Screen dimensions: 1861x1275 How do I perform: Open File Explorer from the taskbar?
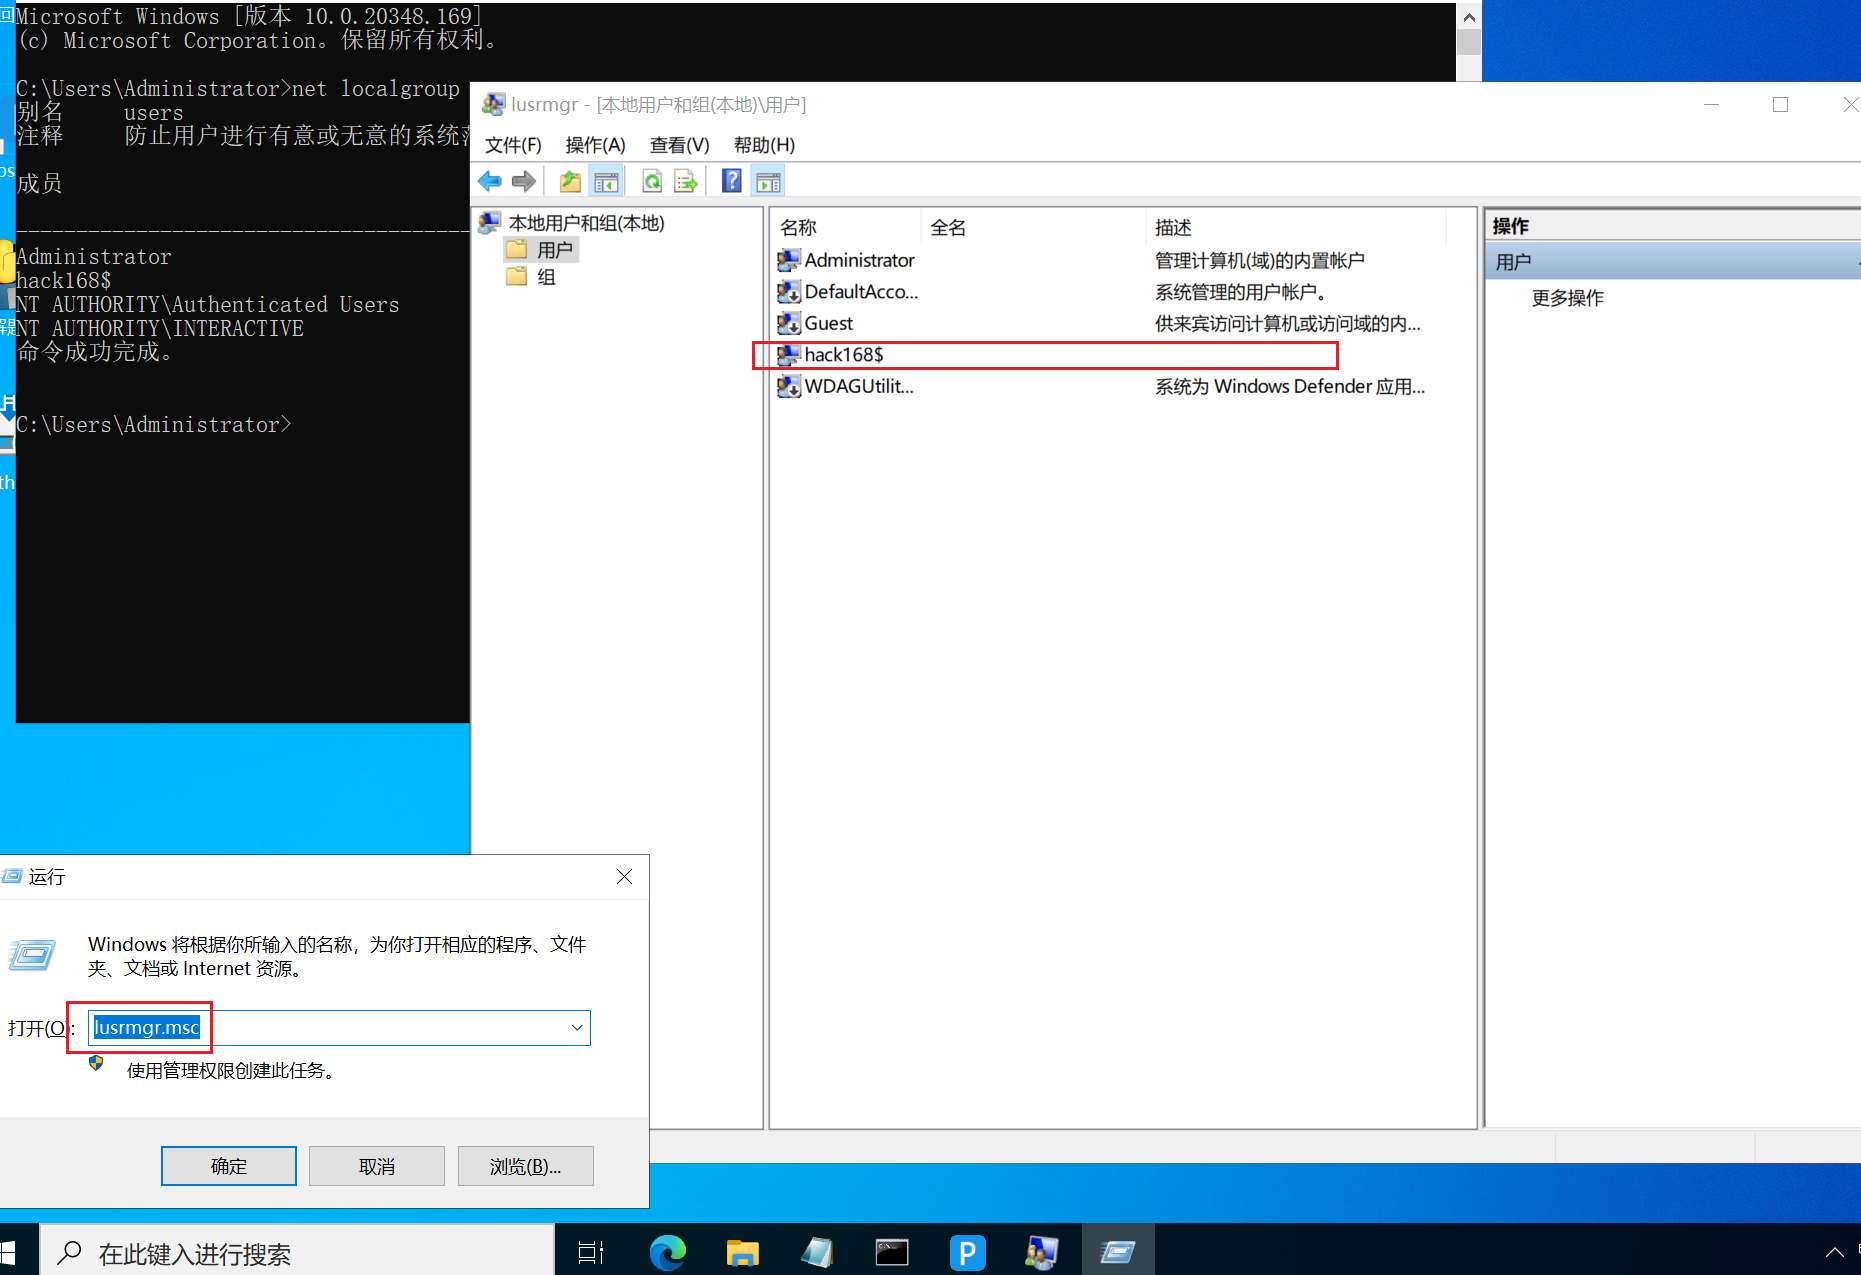pos(742,1252)
